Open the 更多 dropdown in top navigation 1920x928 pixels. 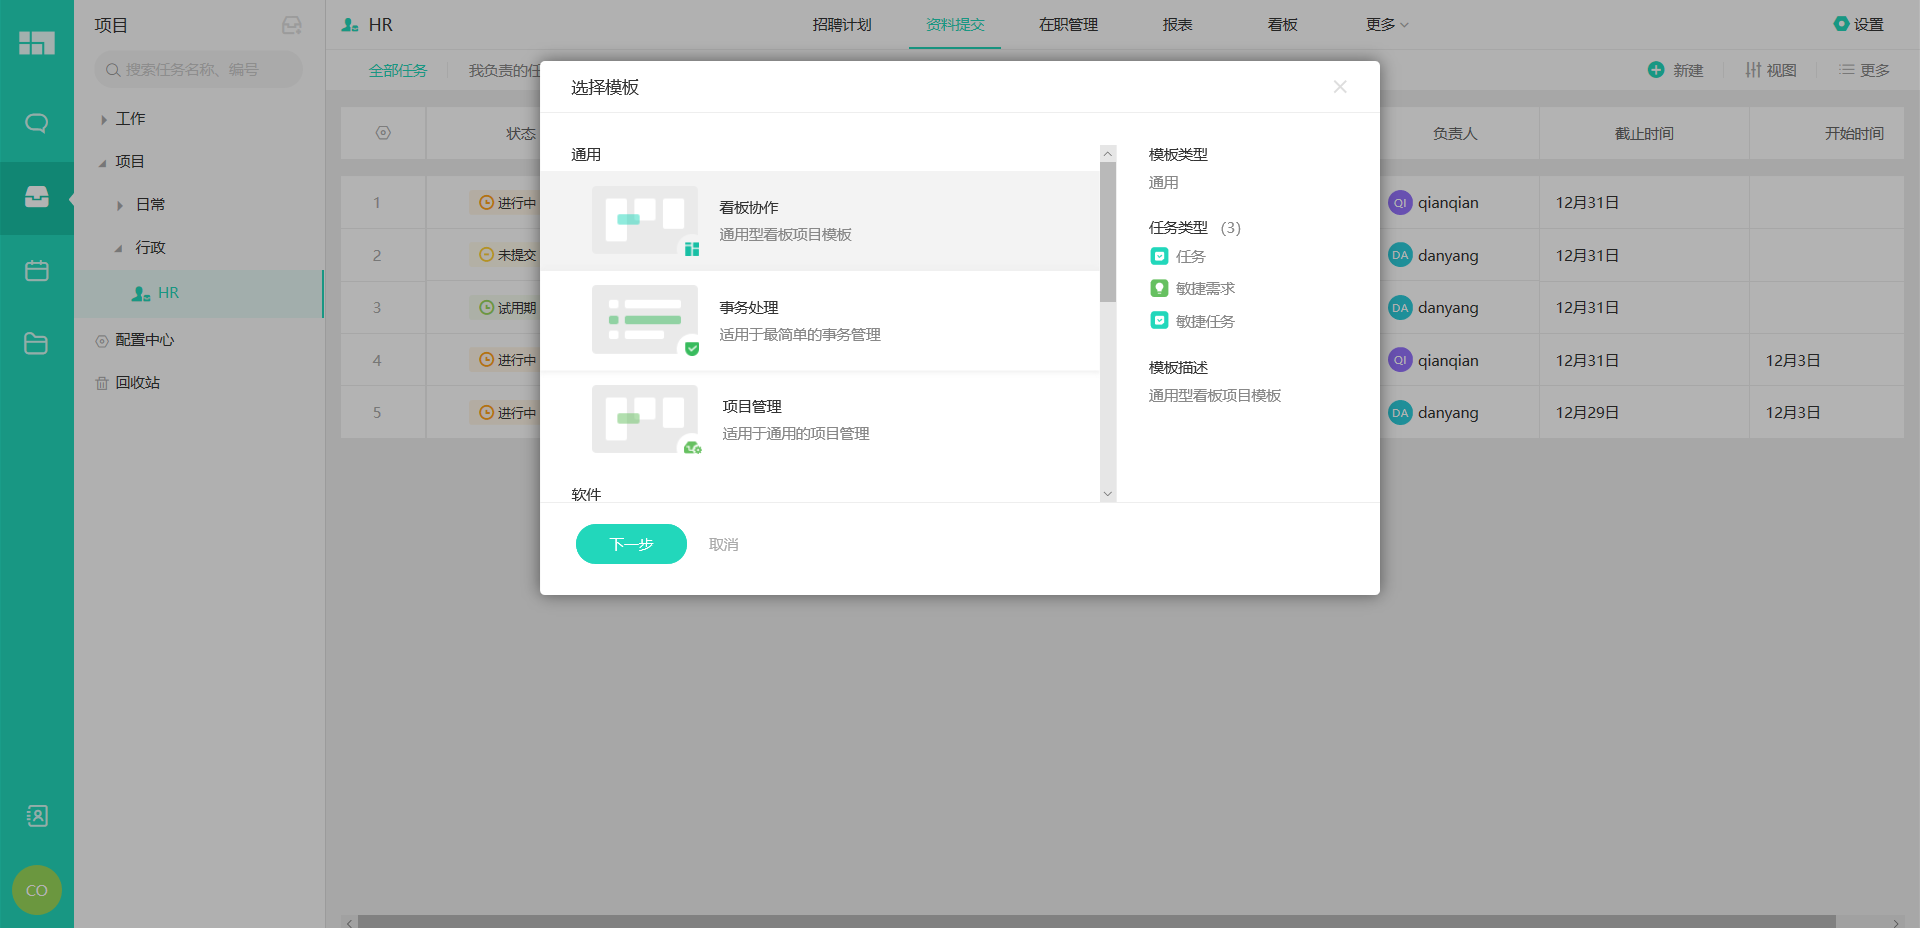click(1386, 25)
